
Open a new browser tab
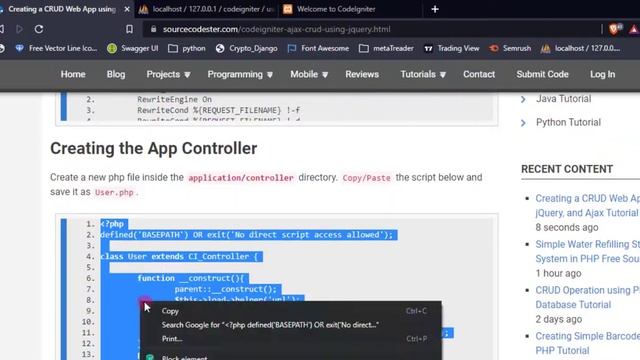point(435,9)
